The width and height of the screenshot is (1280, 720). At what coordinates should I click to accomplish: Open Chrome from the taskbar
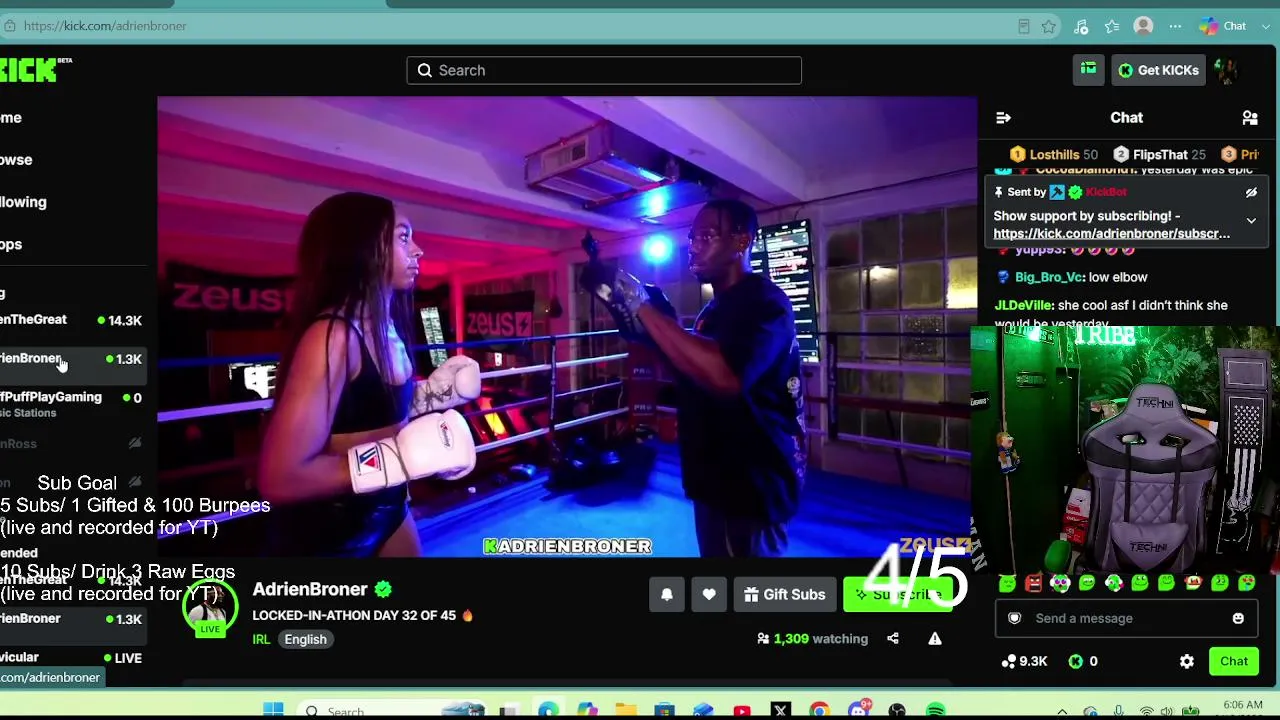click(x=819, y=711)
